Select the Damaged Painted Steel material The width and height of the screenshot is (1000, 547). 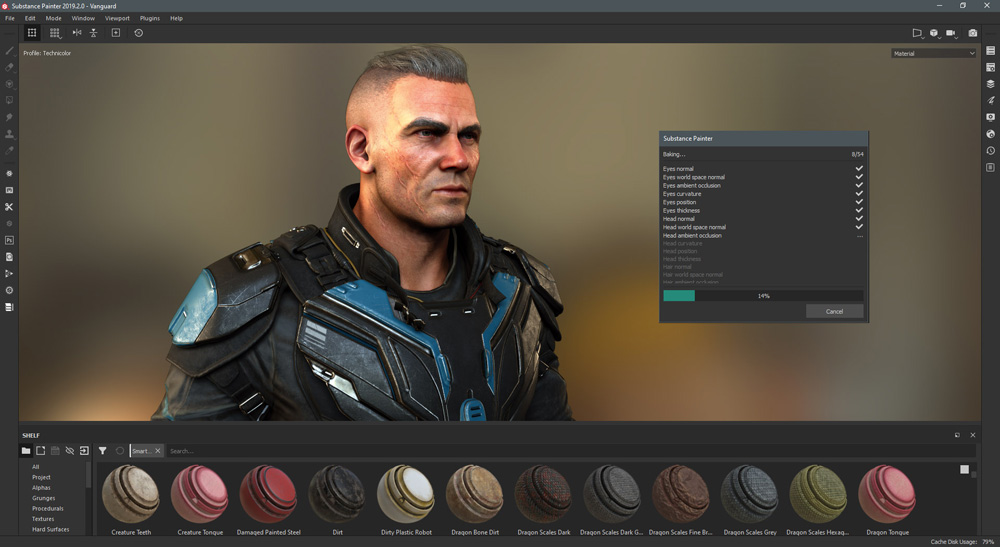(268, 494)
